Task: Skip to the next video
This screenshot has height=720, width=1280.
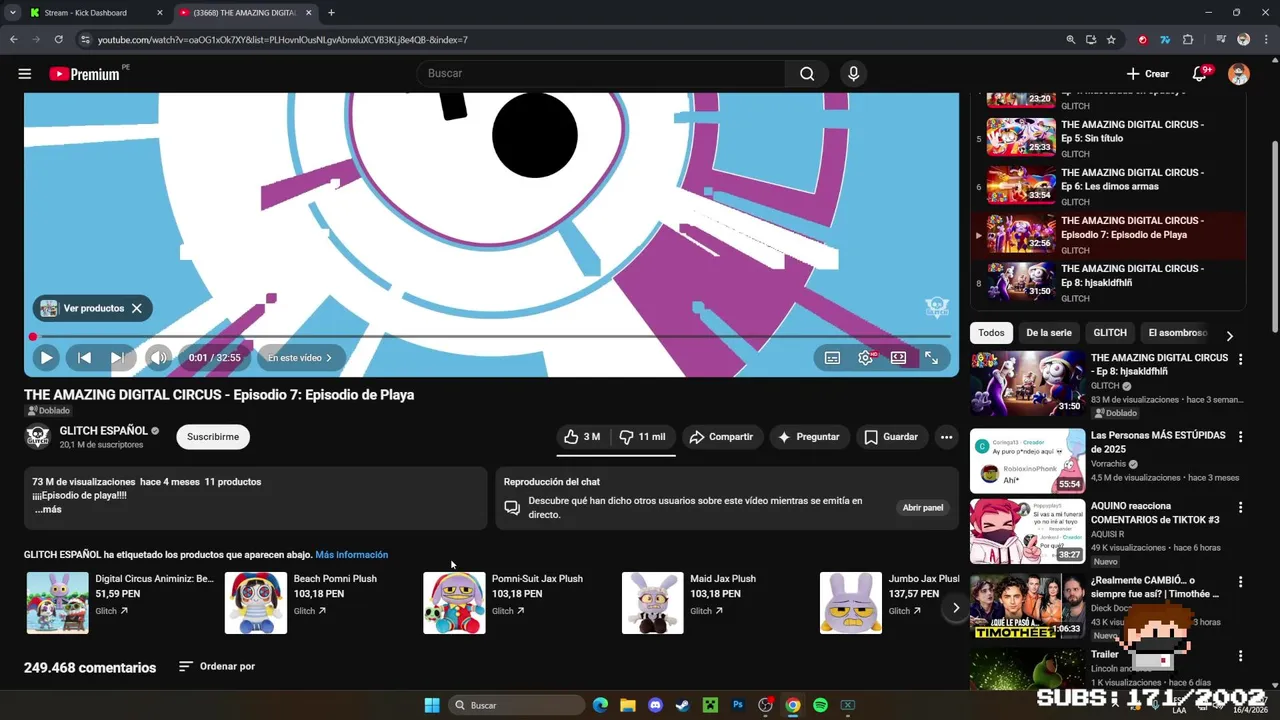Action: point(117,357)
